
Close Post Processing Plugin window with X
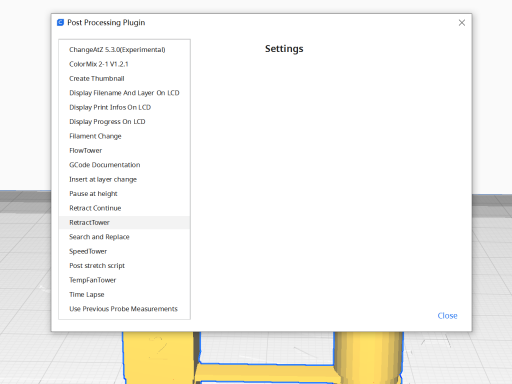[462, 23]
